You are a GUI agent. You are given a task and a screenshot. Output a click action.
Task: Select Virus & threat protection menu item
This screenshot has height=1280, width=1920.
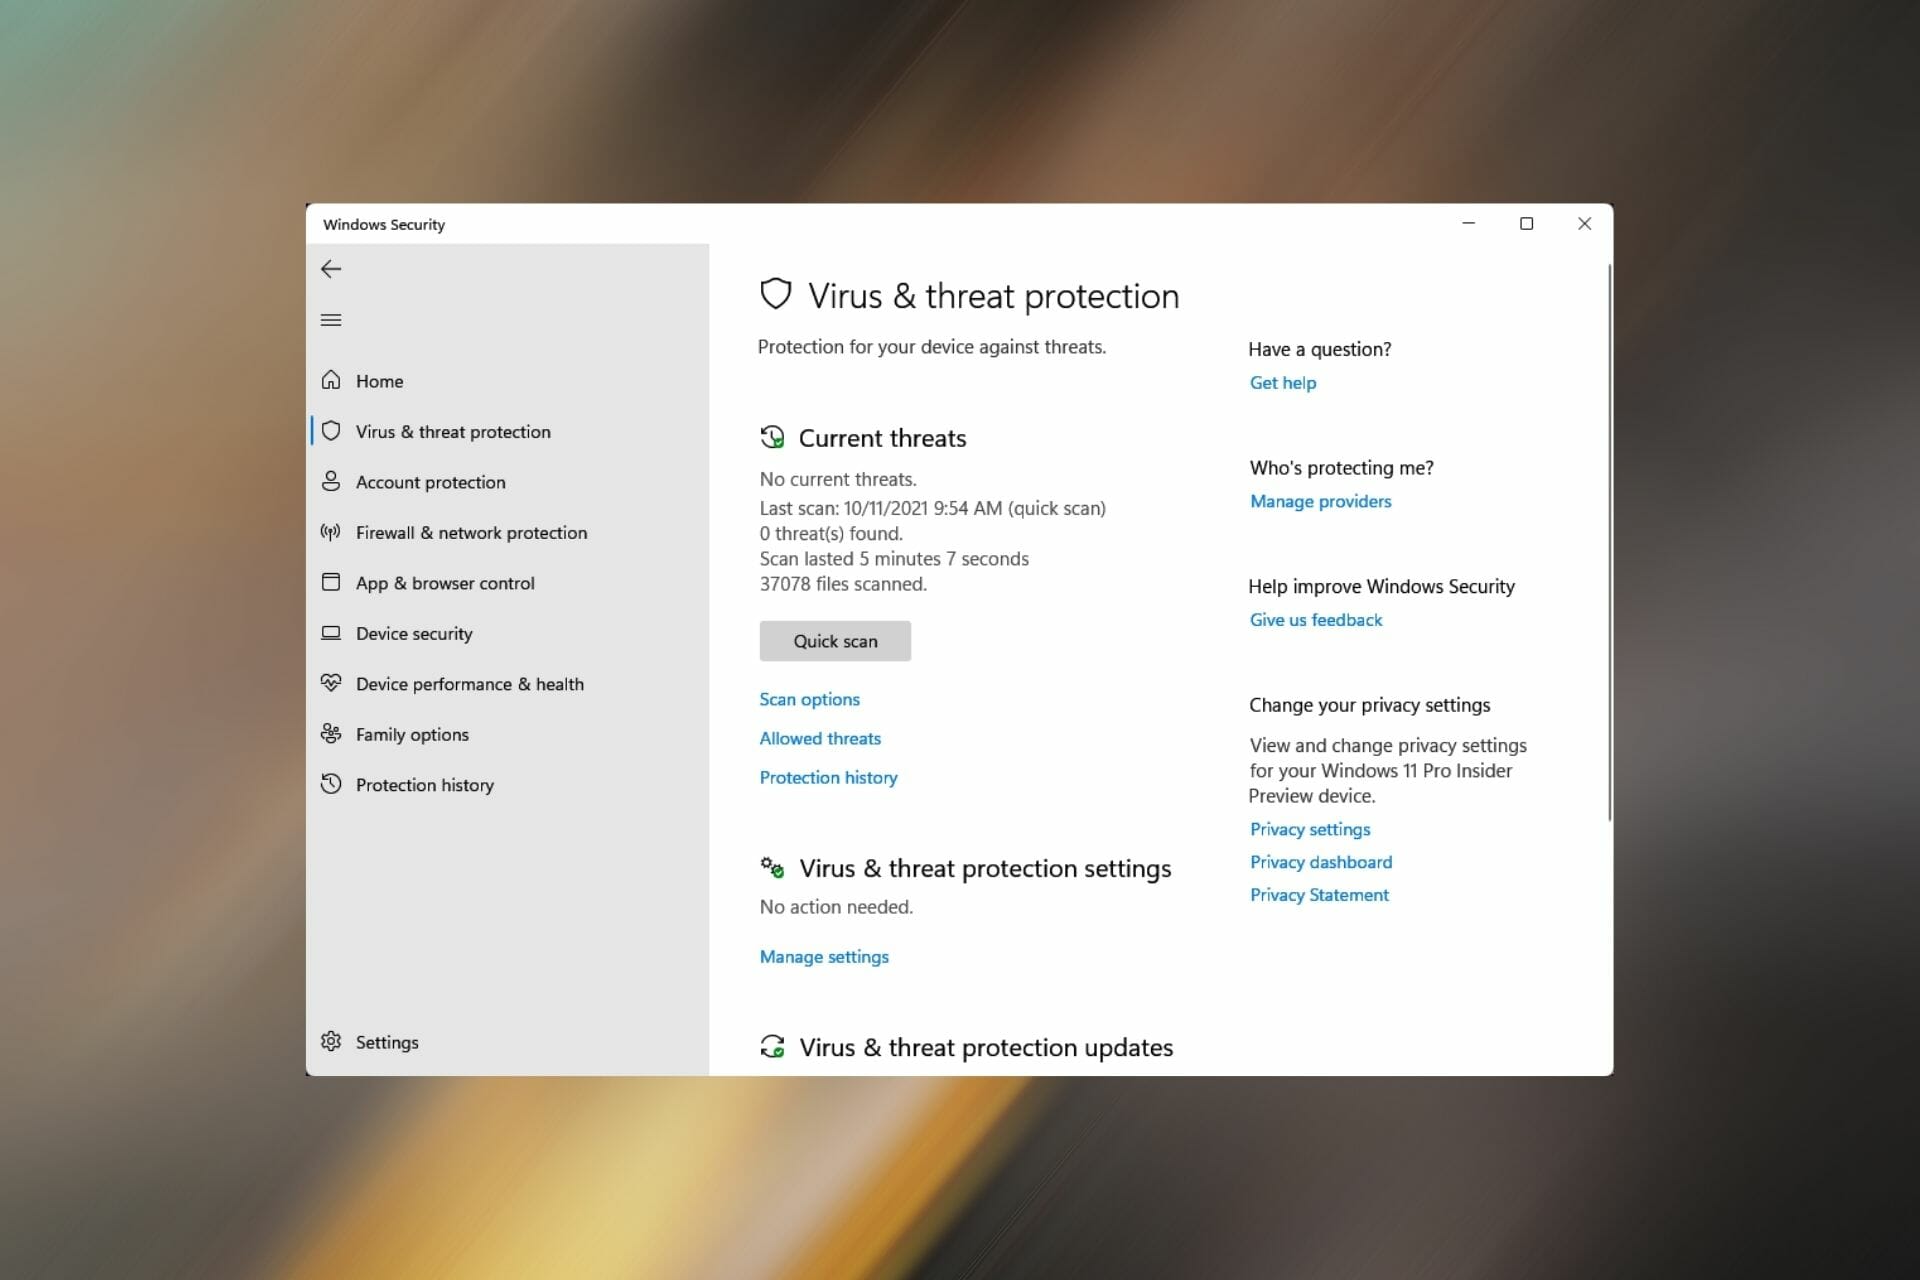(x=453, y=430)
